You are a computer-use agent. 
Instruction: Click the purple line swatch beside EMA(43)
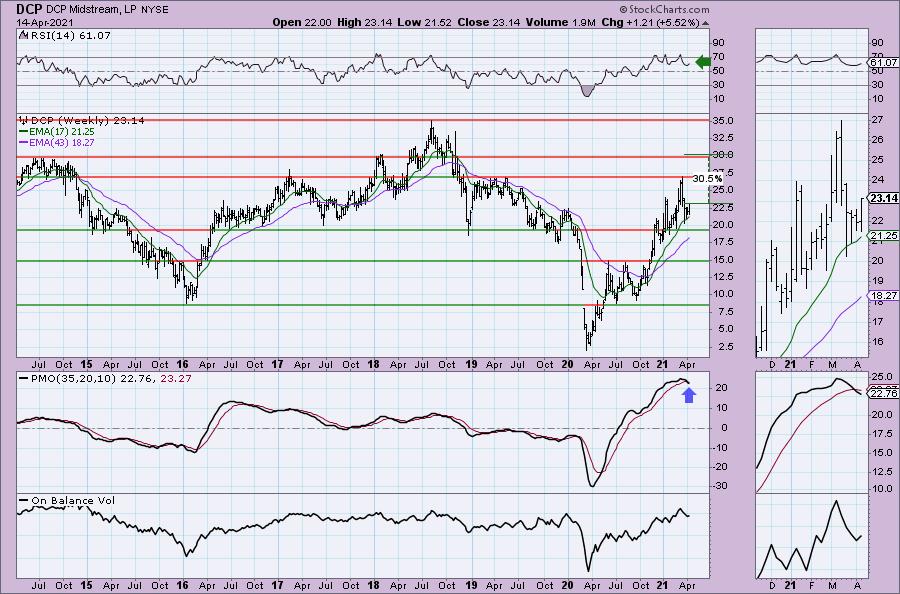click(23, 142)
